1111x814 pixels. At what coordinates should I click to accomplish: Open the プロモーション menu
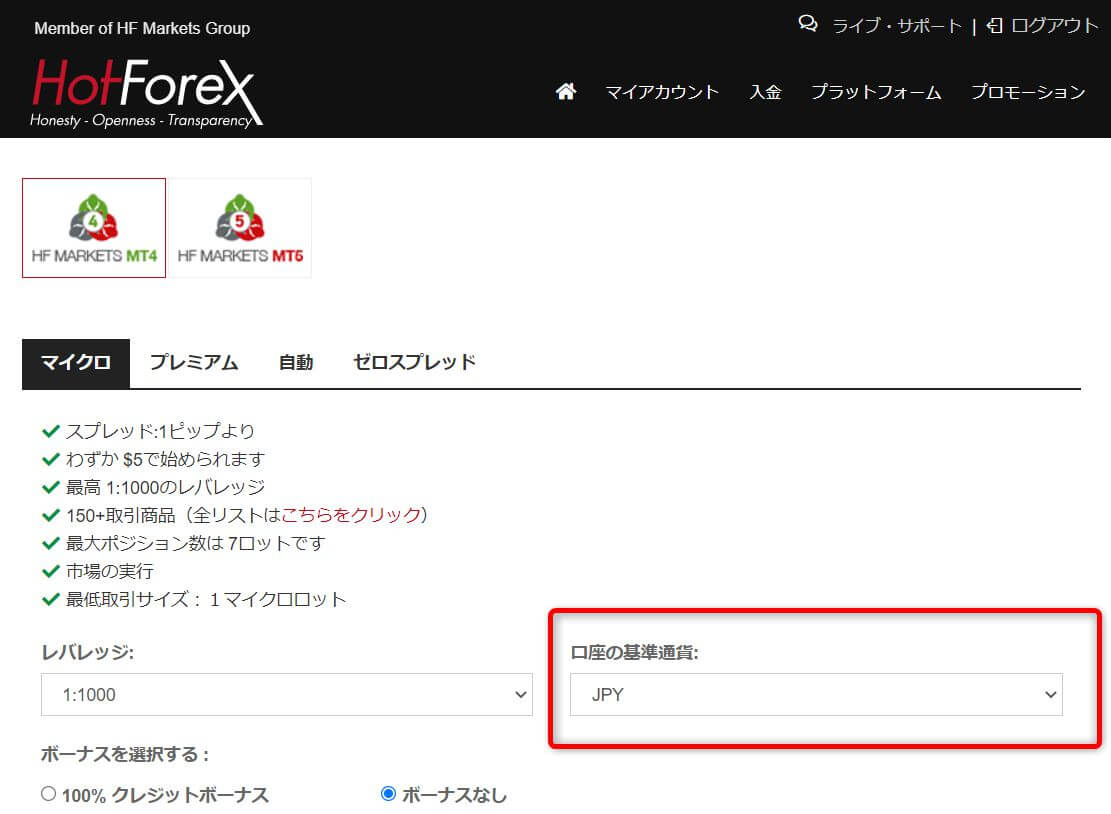click(1028, 92)
